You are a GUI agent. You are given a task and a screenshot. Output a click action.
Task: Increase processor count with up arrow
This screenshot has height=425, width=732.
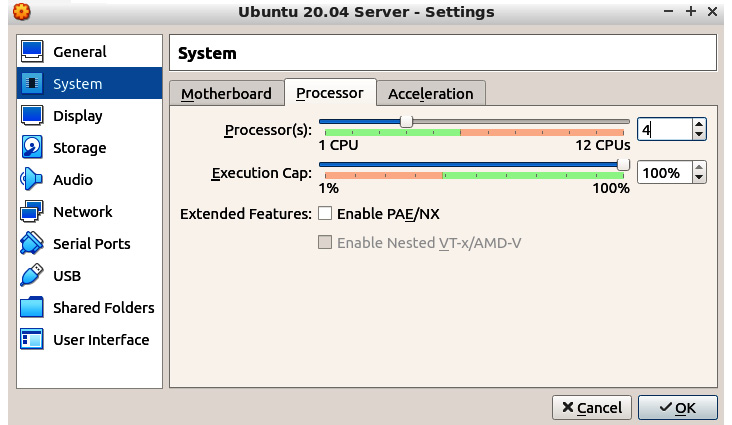[x=698, y=124]
